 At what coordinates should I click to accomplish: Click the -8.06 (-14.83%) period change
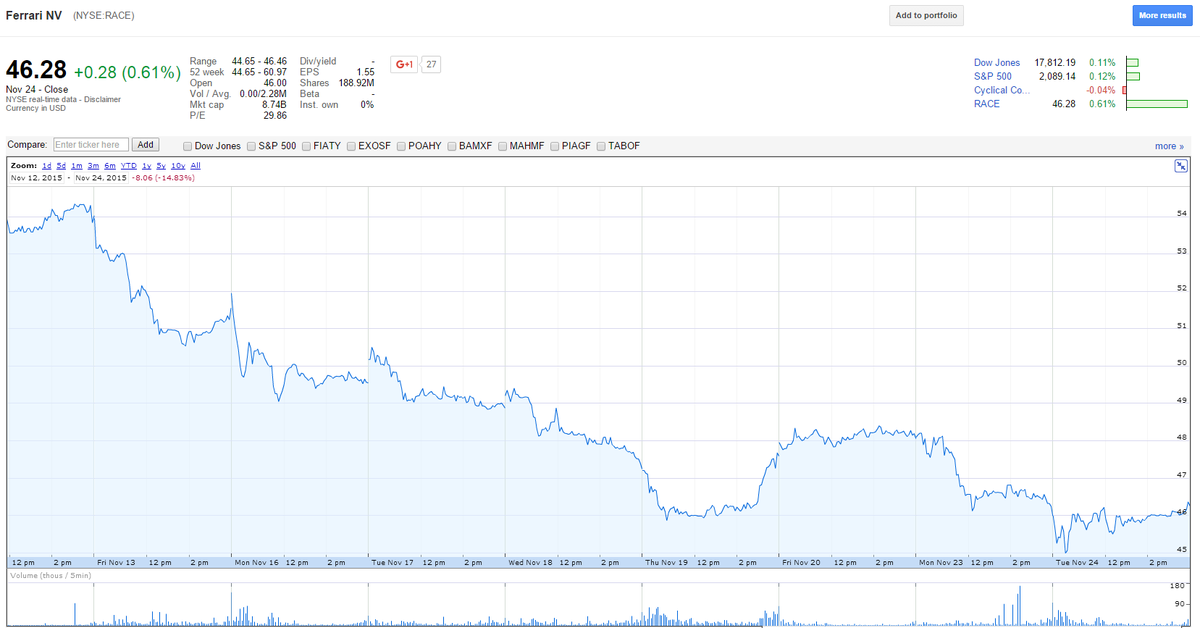click(161, 177)
